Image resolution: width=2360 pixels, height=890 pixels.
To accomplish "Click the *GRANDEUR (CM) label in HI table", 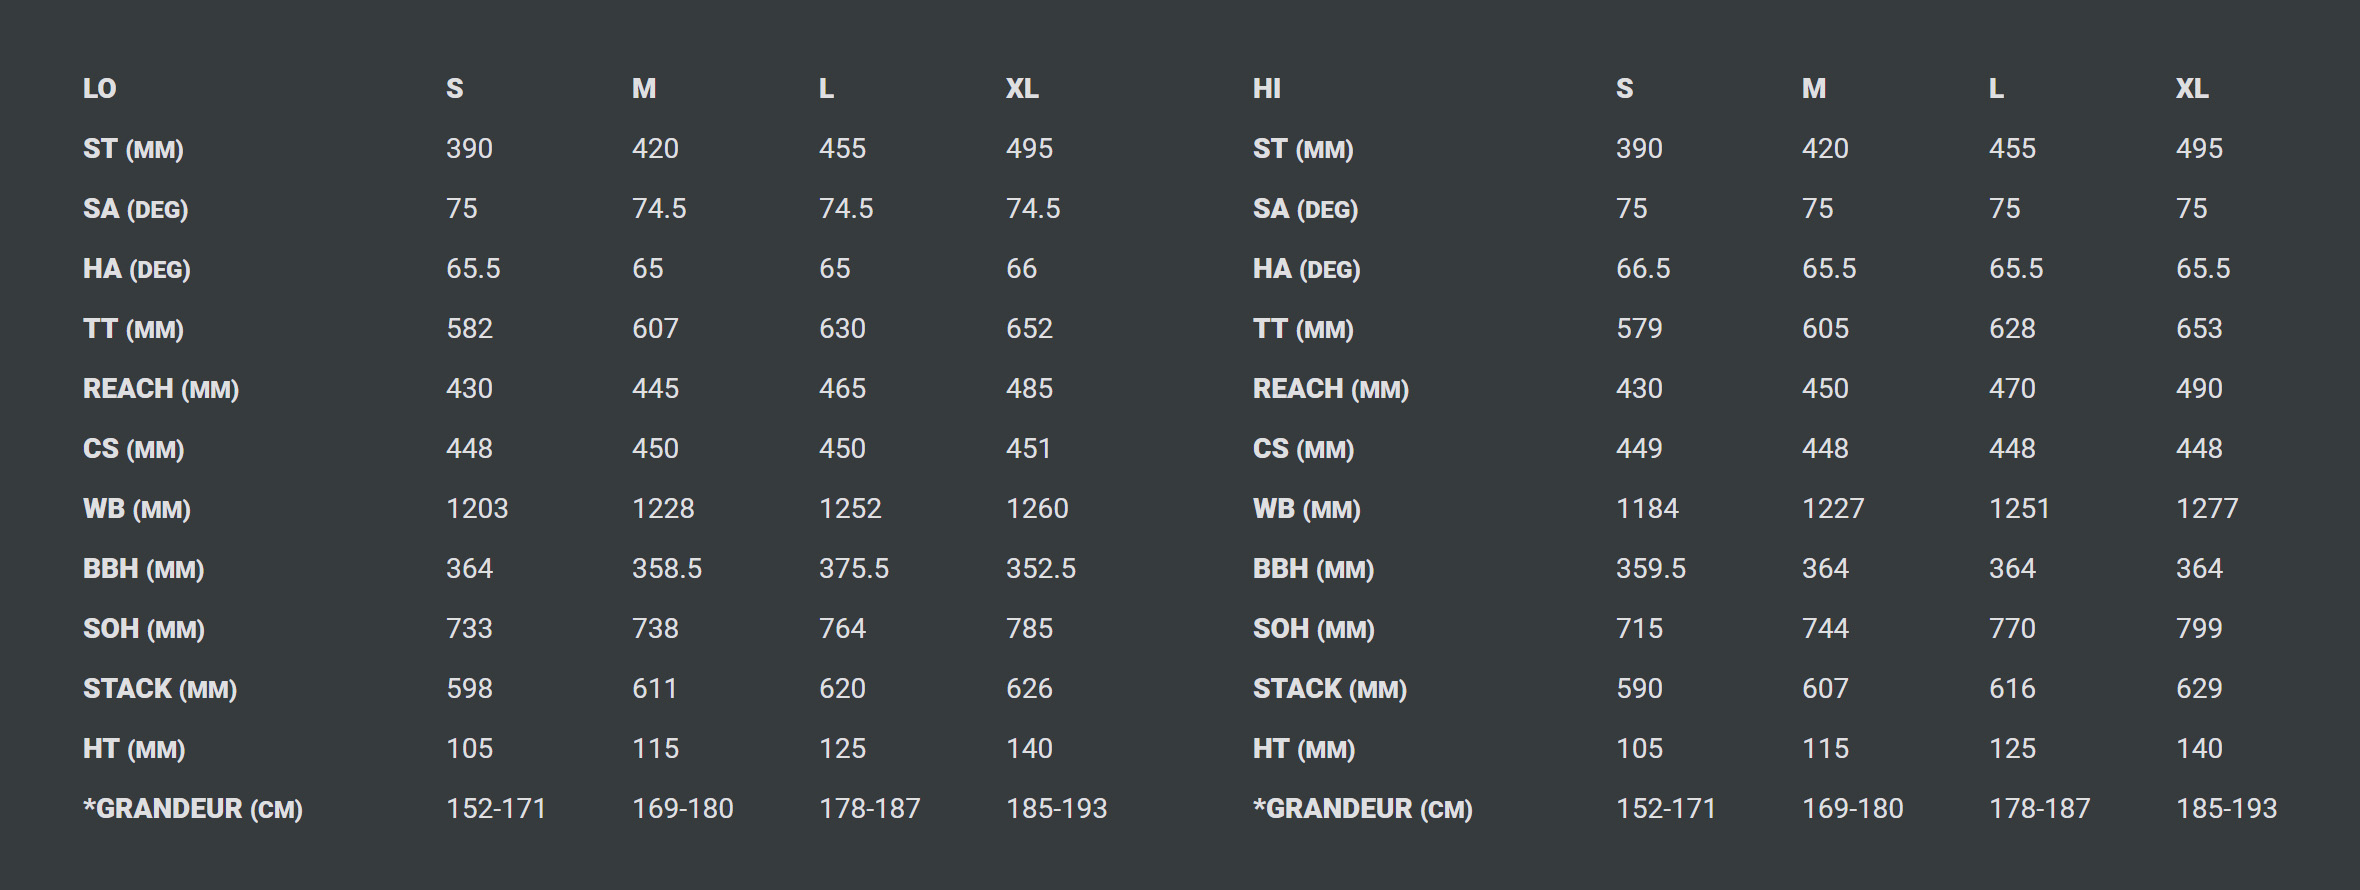I will click(1362, 809).
